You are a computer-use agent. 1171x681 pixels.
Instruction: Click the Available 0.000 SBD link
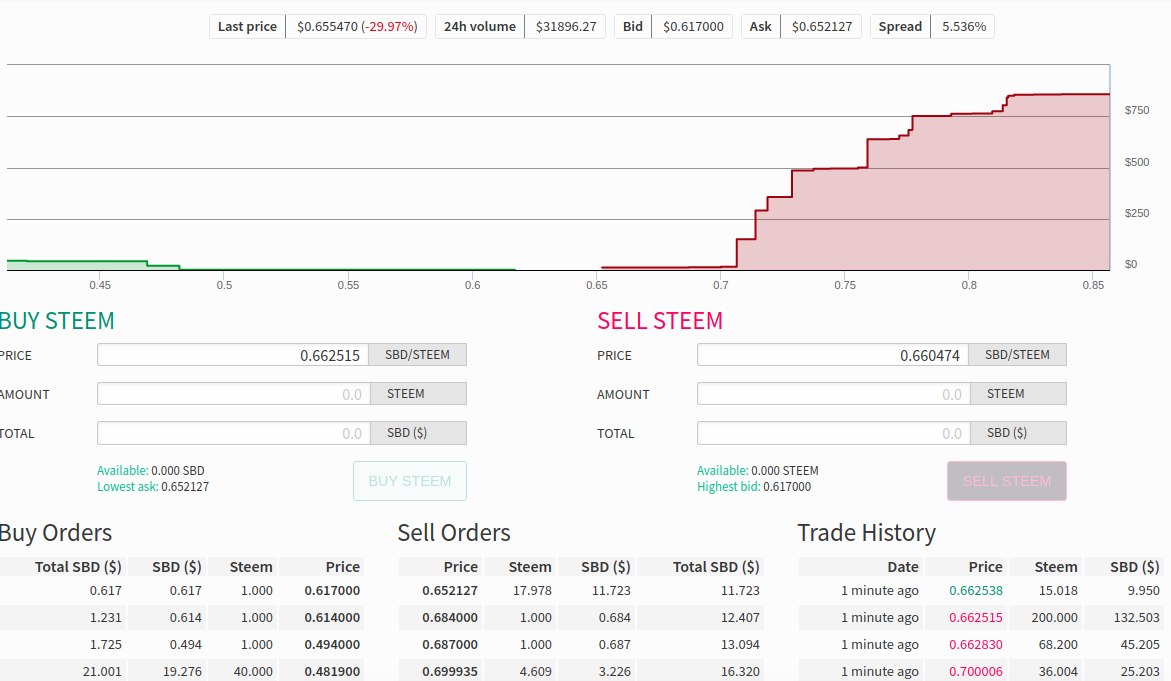click(151, 470)
